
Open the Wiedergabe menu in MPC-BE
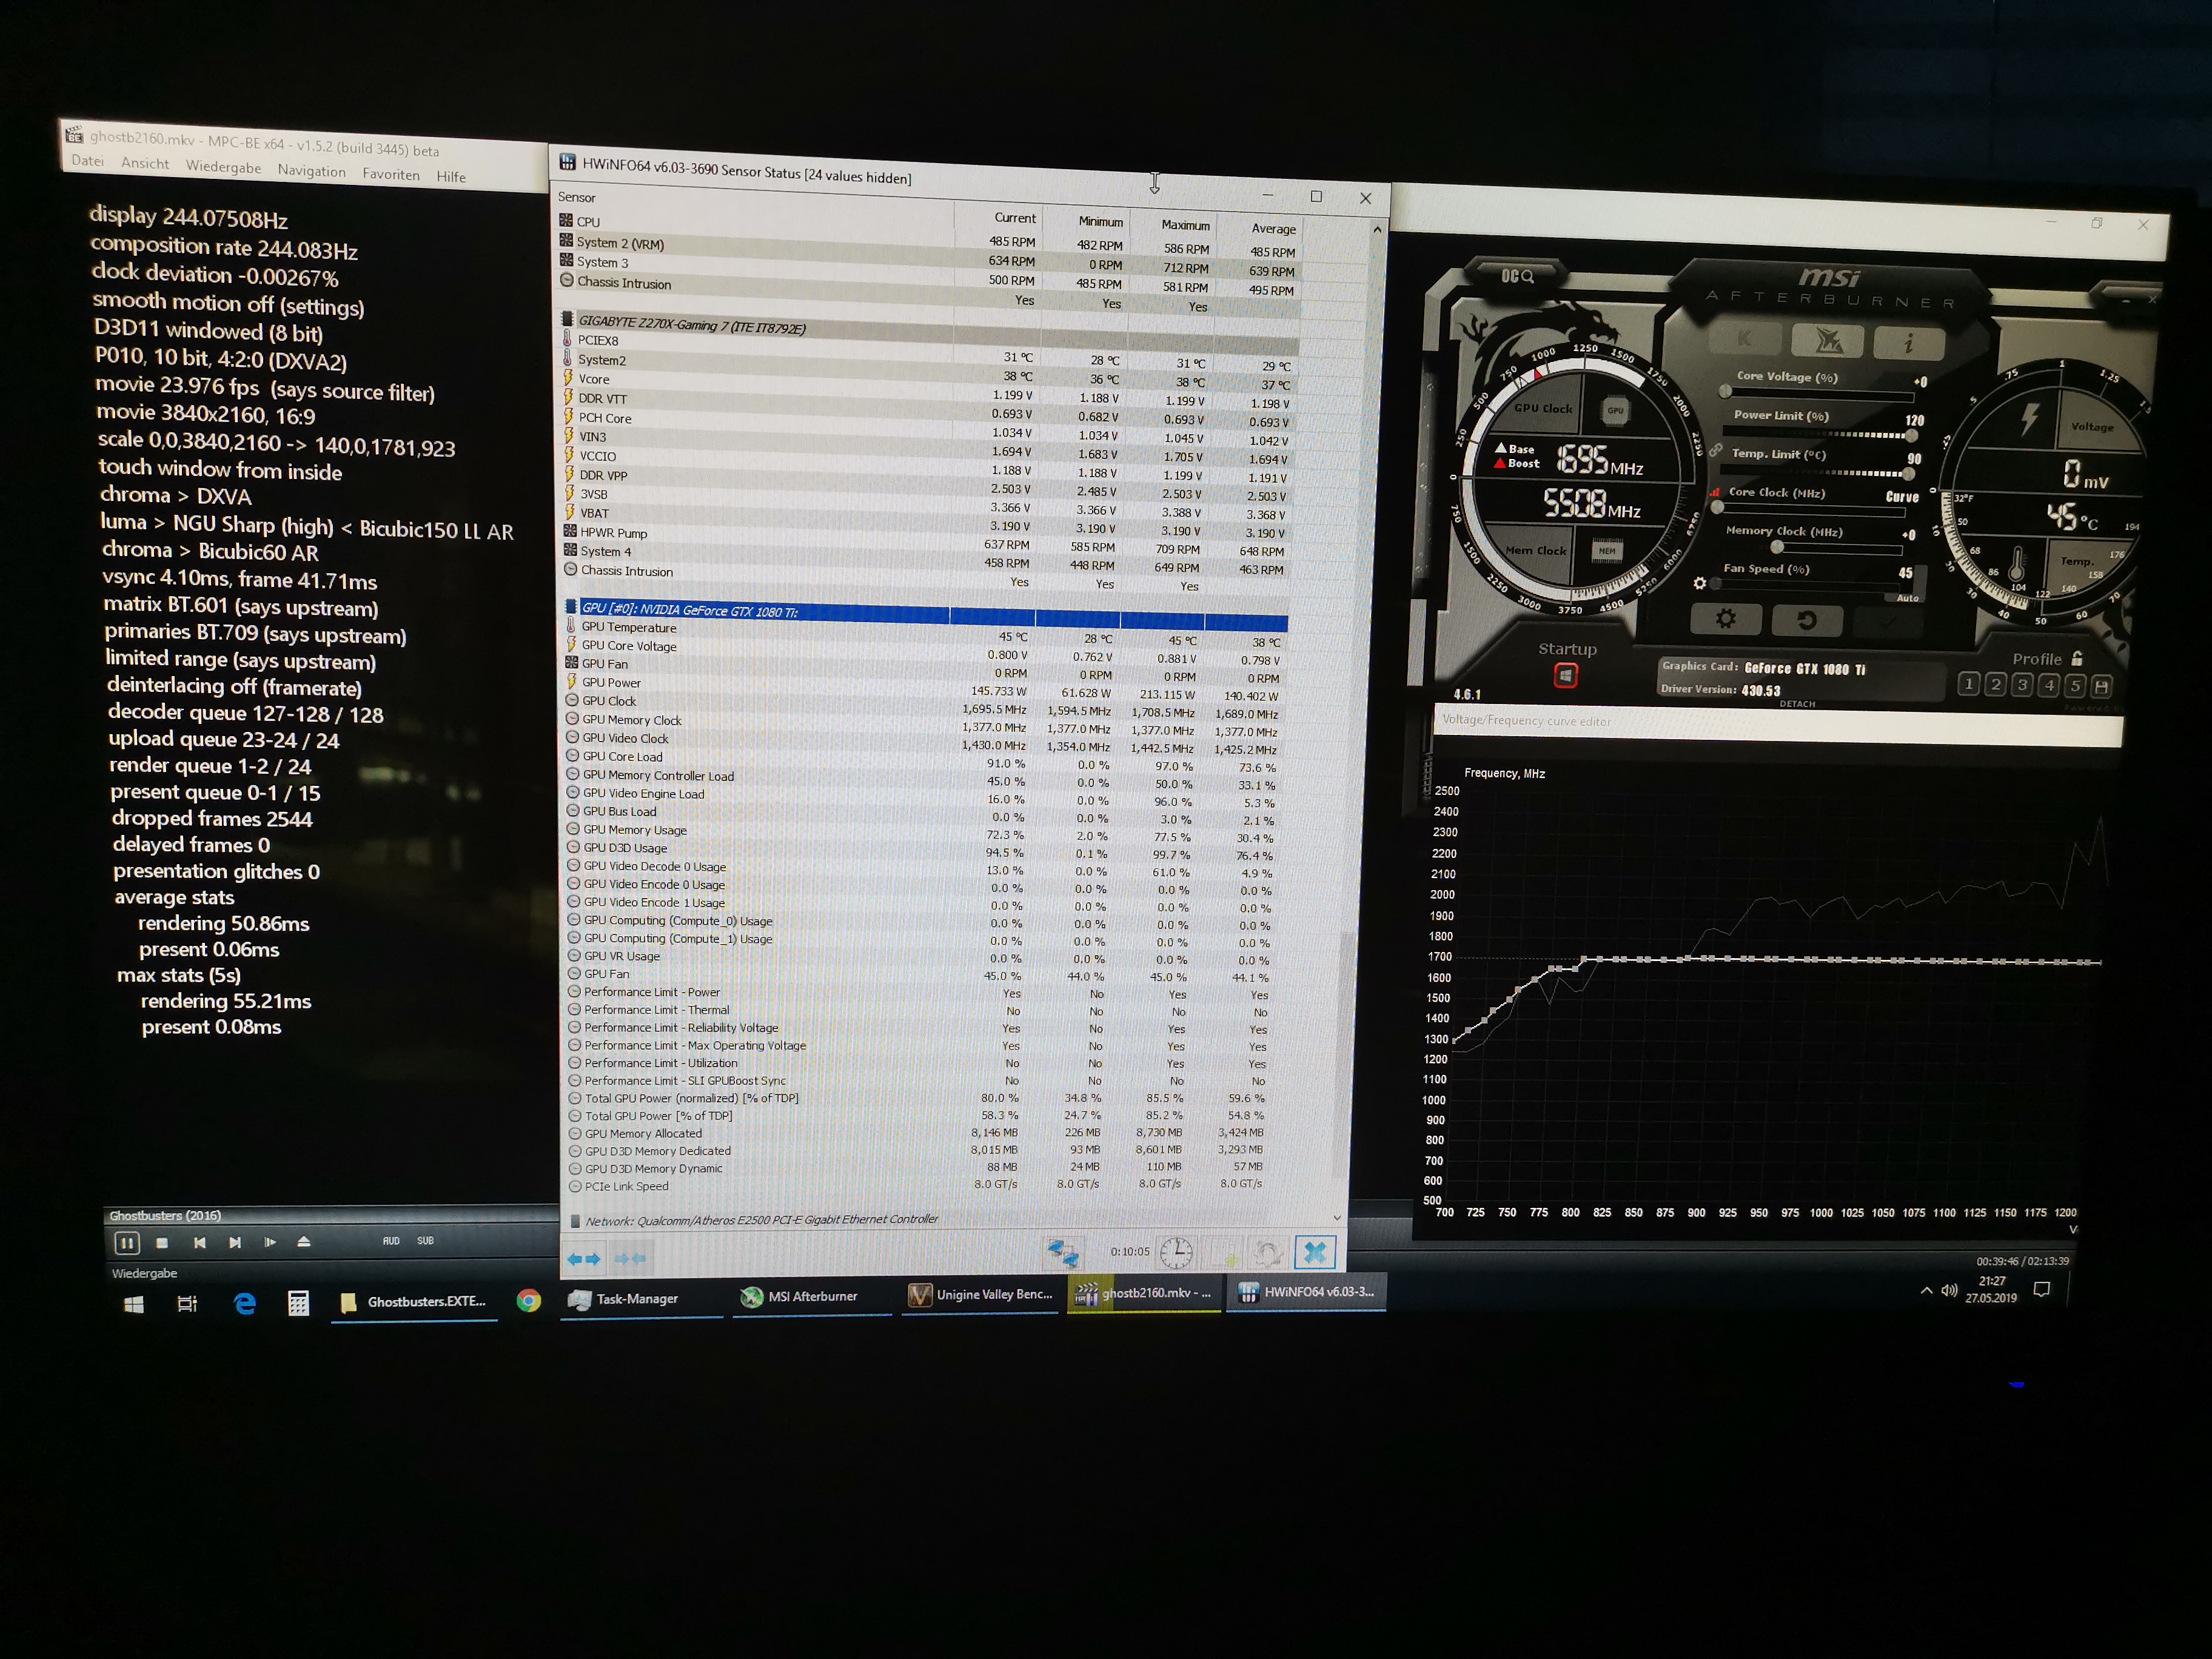click(223, 167)
